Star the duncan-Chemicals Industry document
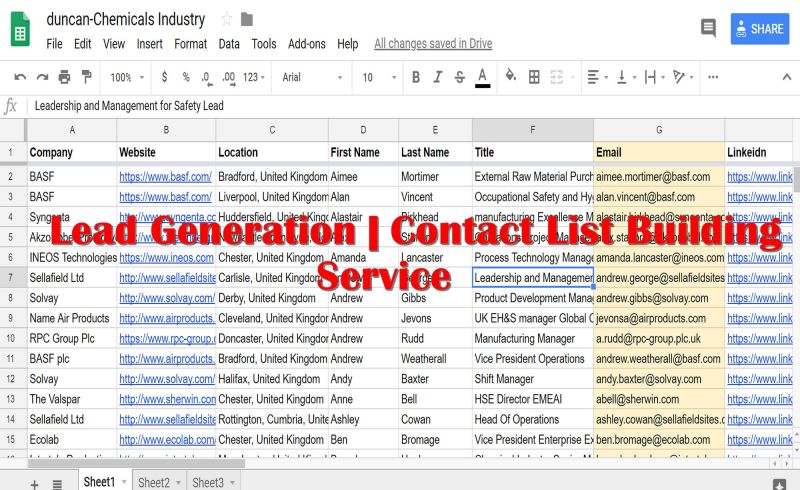 pos(227,19)
